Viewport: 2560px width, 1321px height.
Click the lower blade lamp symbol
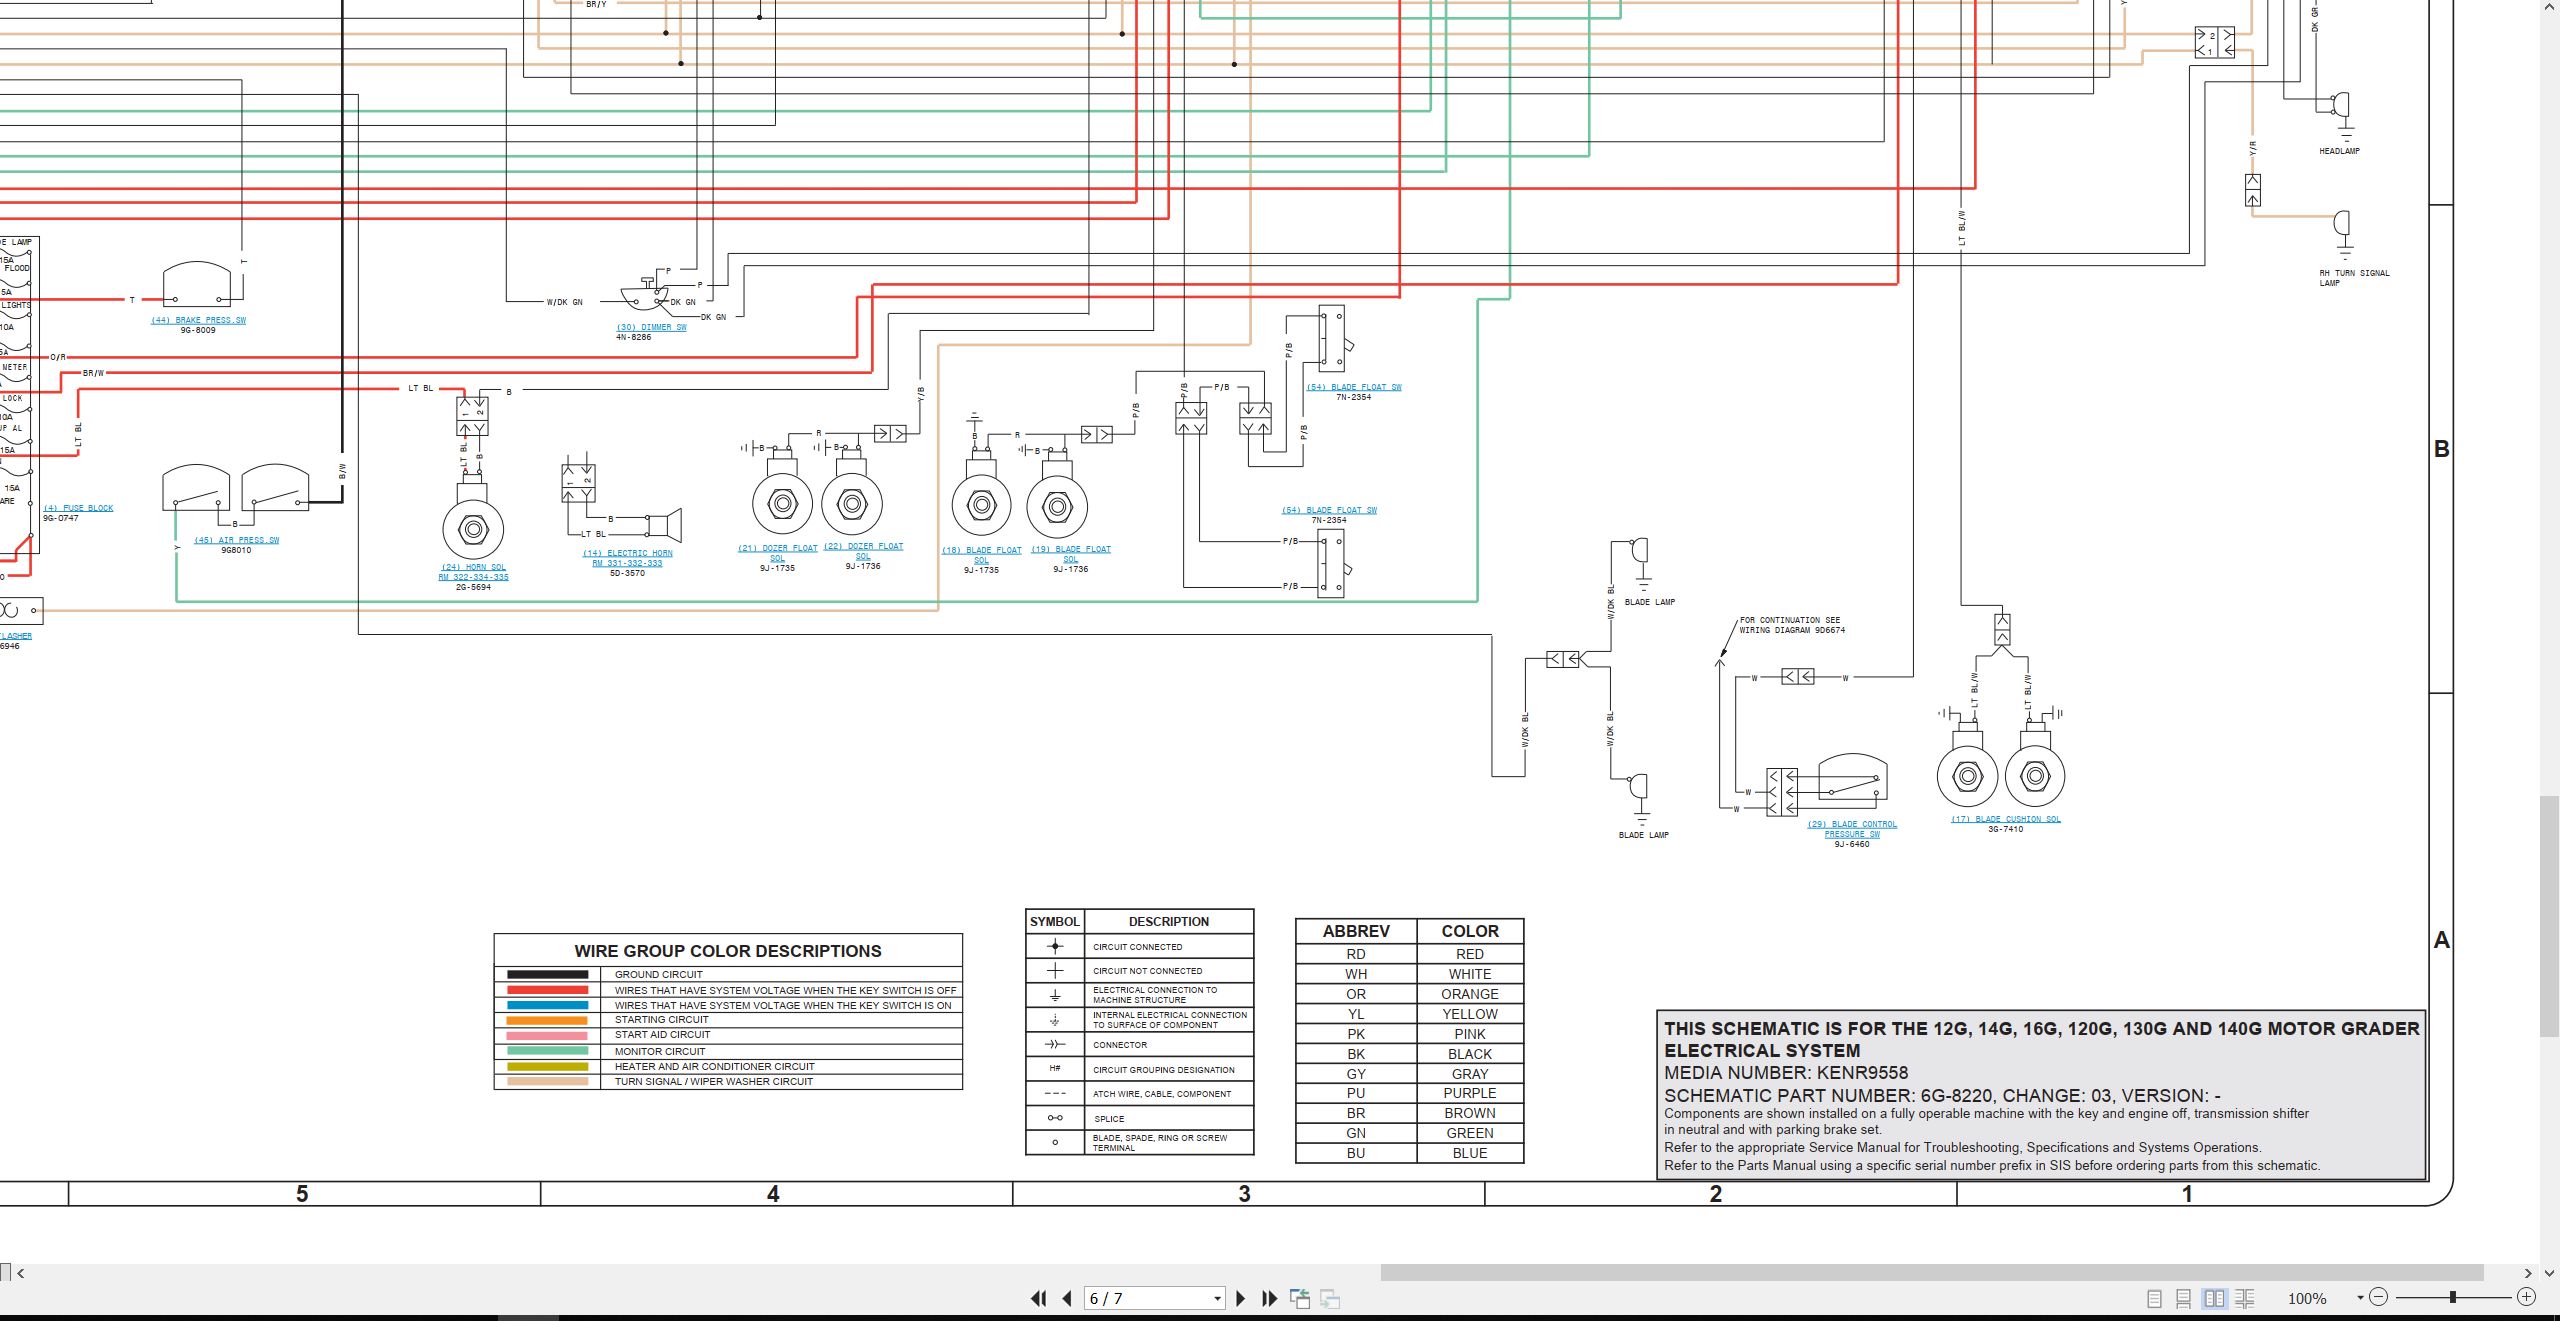(1638, 788)
